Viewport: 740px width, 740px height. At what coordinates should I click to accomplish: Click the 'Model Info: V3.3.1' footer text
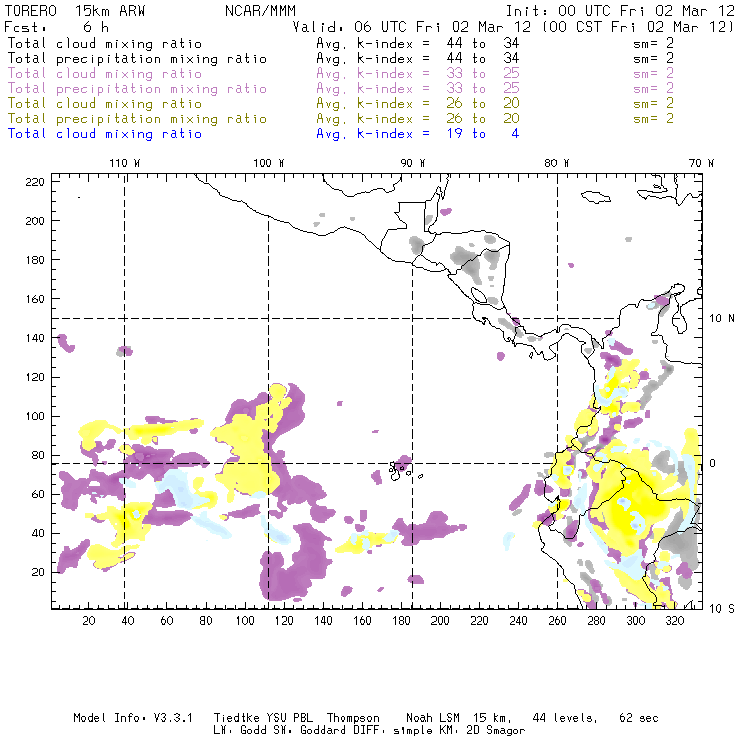133,718
